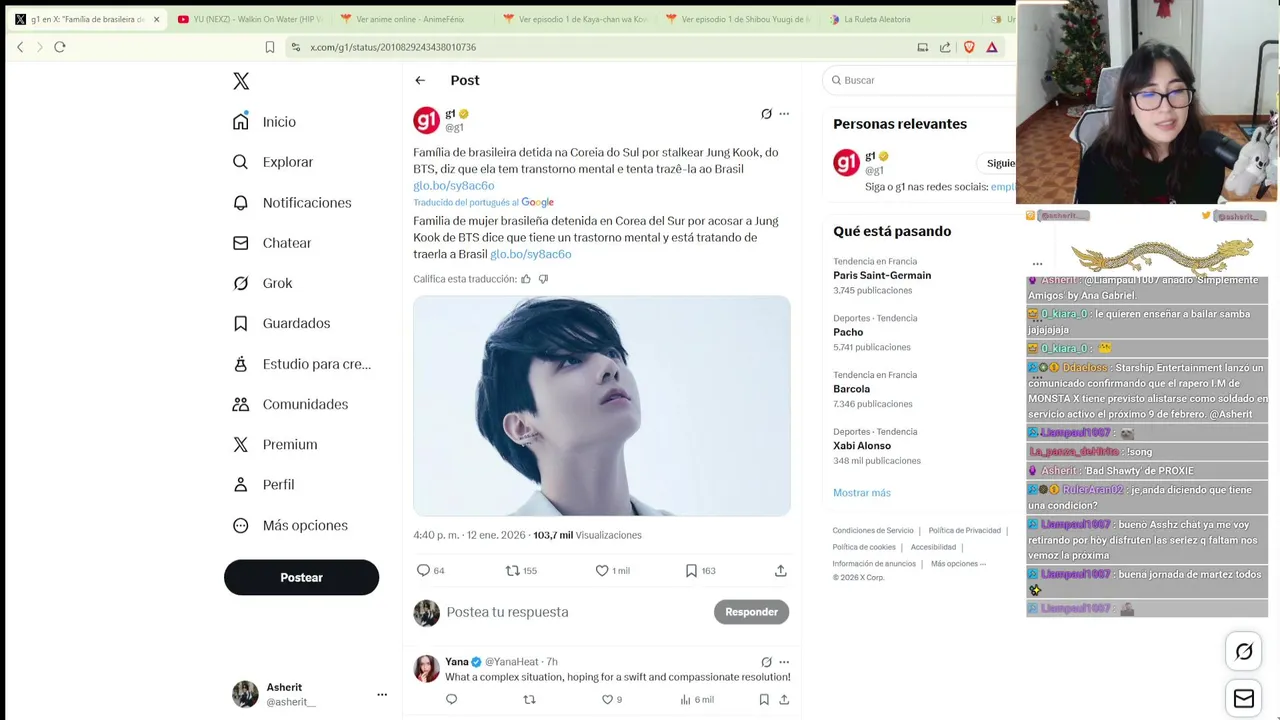
Task: Open Asherit account menu dots
Action: pyautogui.click(x=381, y=694)
